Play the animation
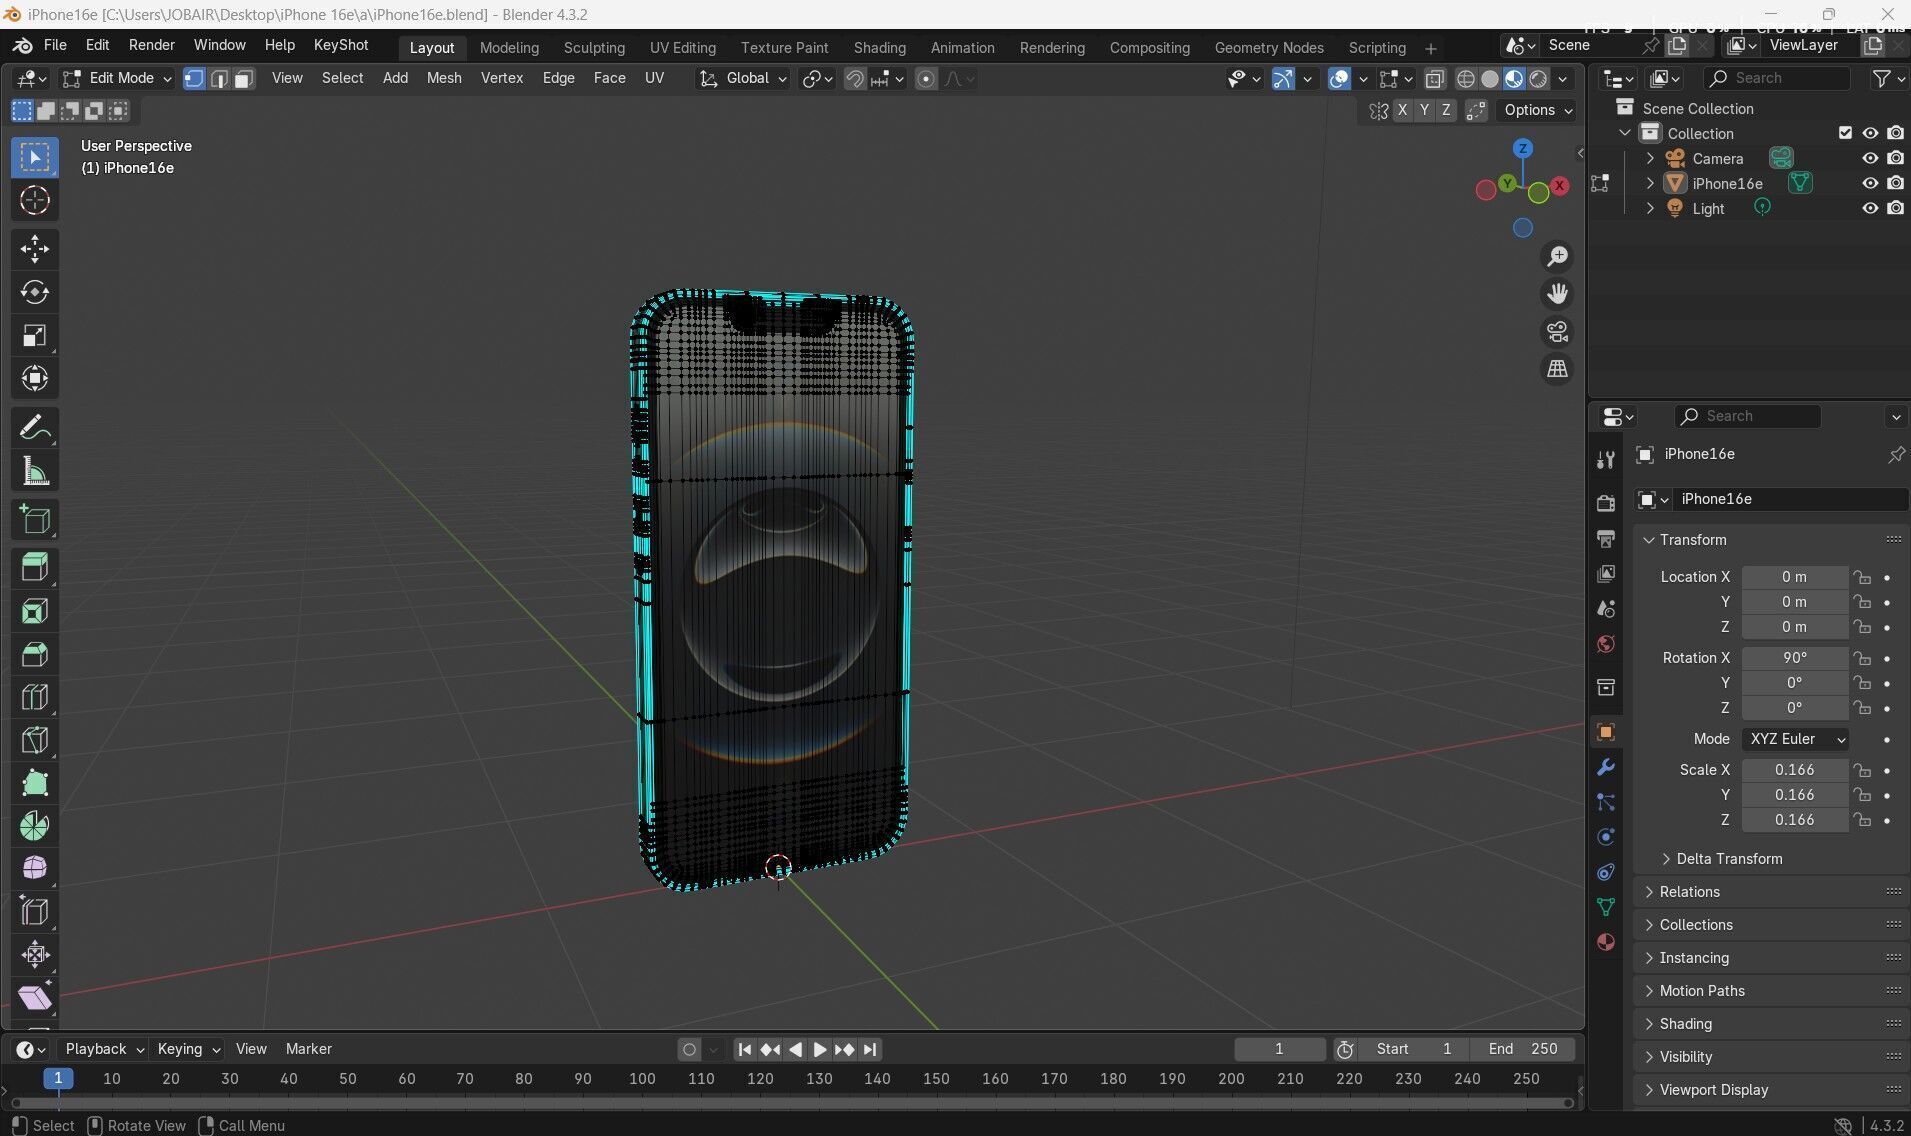1911x1136 pixels. coord(819,1049)
